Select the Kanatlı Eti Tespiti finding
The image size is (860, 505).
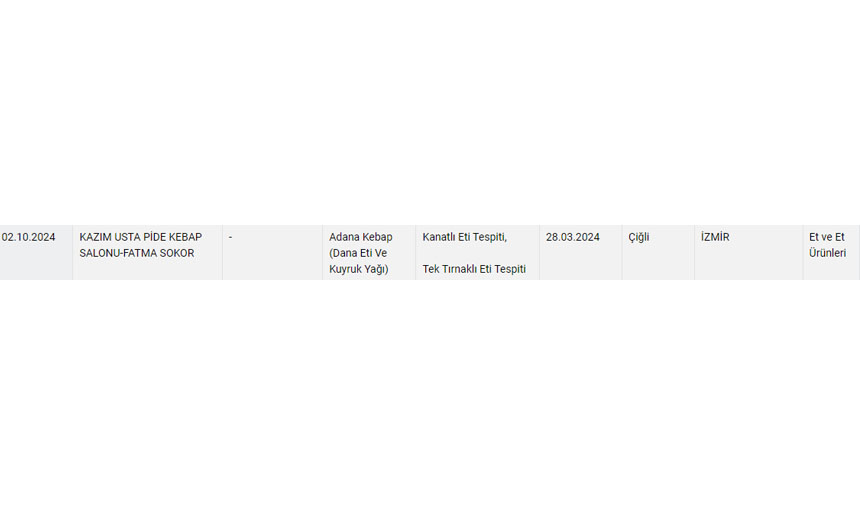(x=465, y=237)
